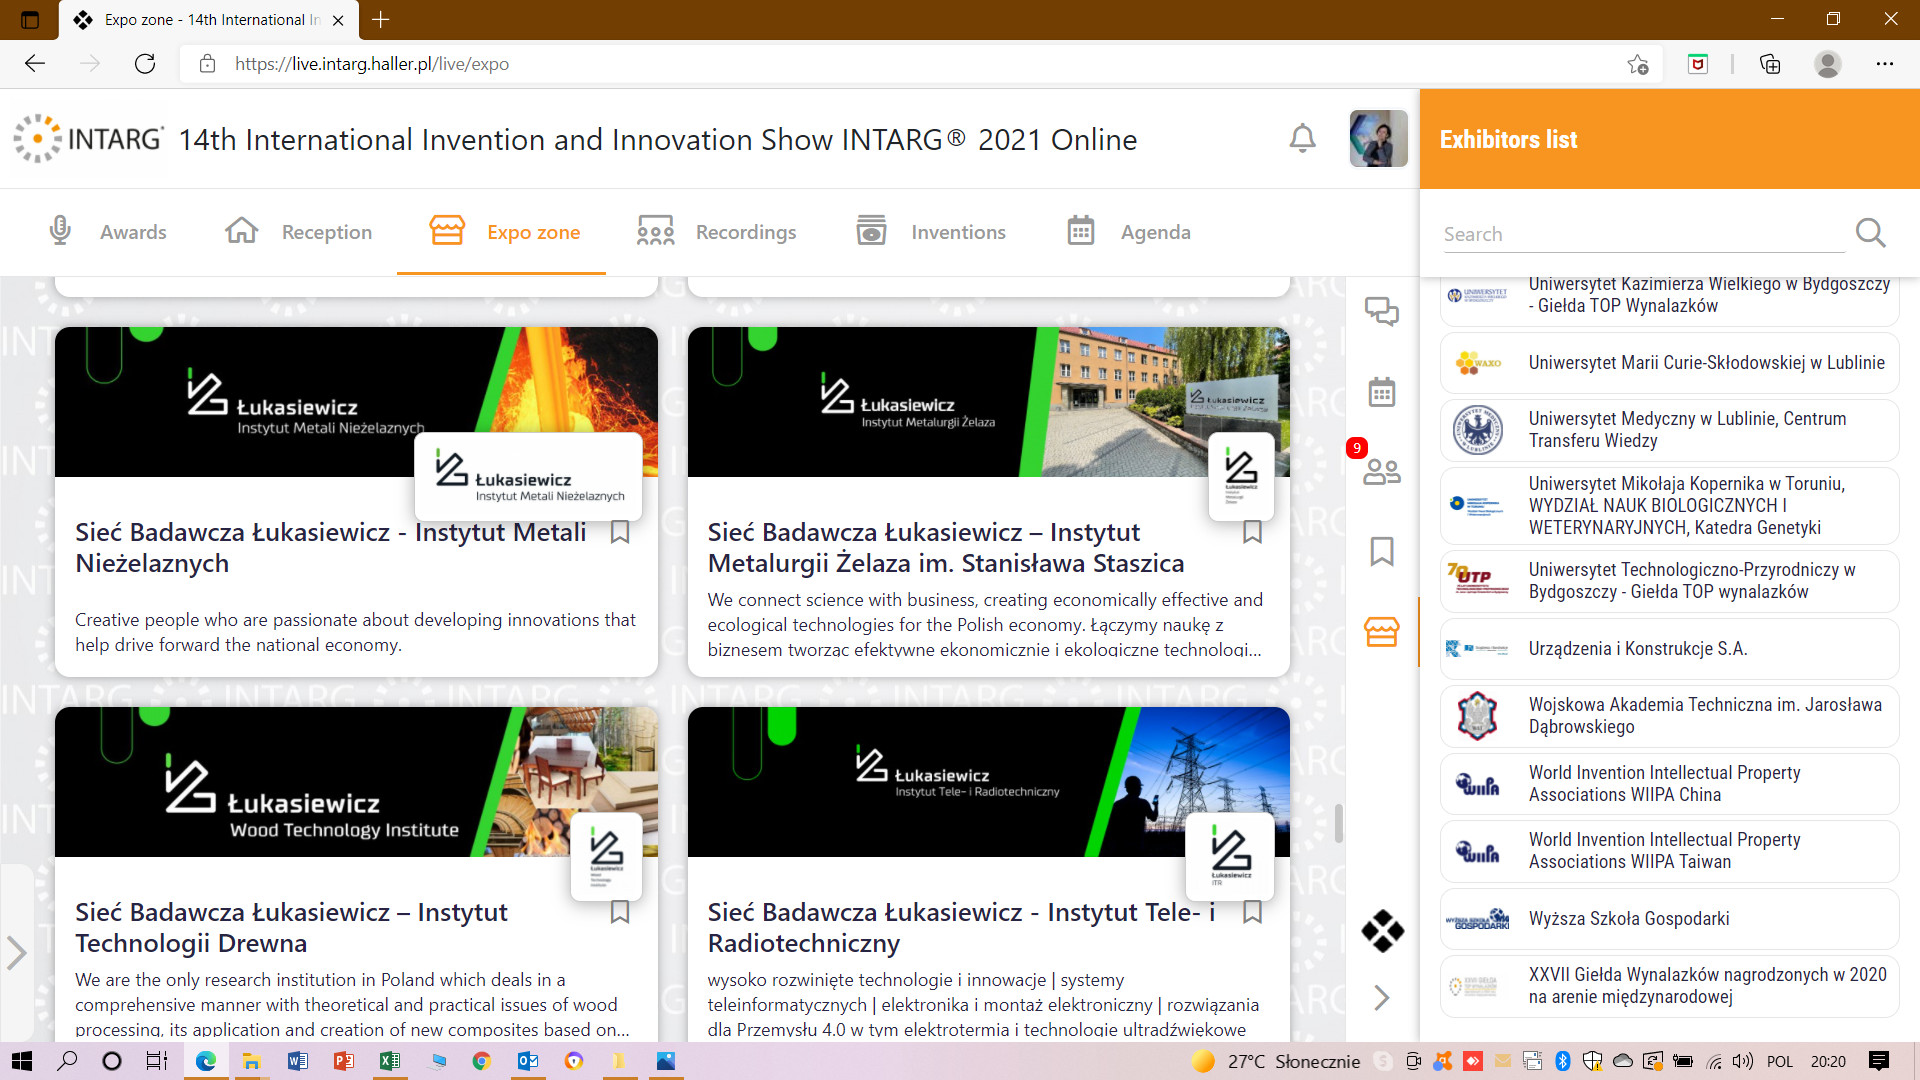This screenshot has height=1080, width=1920.
Task: Select Uniwersytet Mikołaja Kopernika w Toruniu
Action: pos(1669,506)
